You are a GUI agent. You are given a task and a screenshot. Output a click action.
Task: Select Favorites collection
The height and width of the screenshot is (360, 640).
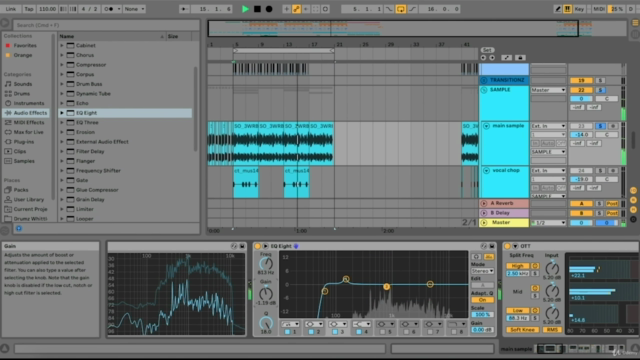click(25, 45)
